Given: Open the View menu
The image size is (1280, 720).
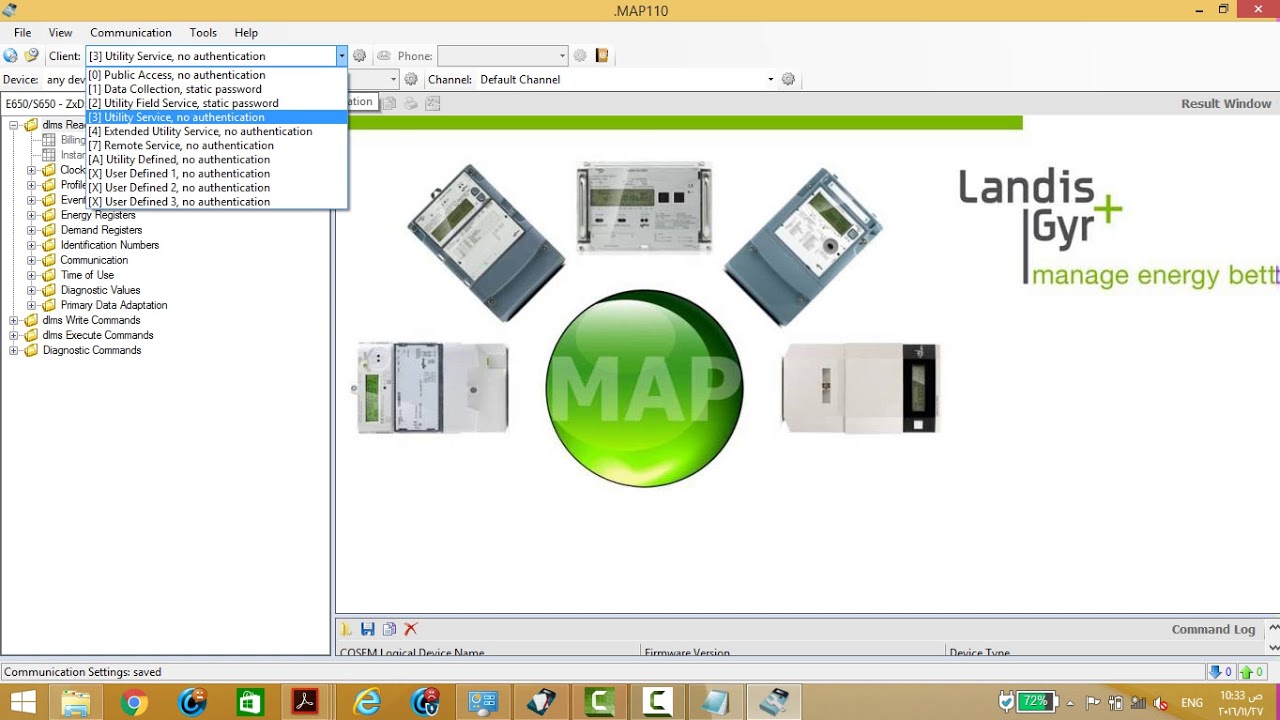Looking at the screenshot, I should coord(60,33).
